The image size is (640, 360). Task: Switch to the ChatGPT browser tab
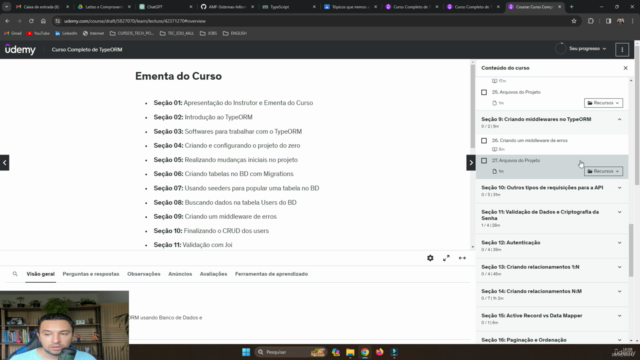point(165,7)
